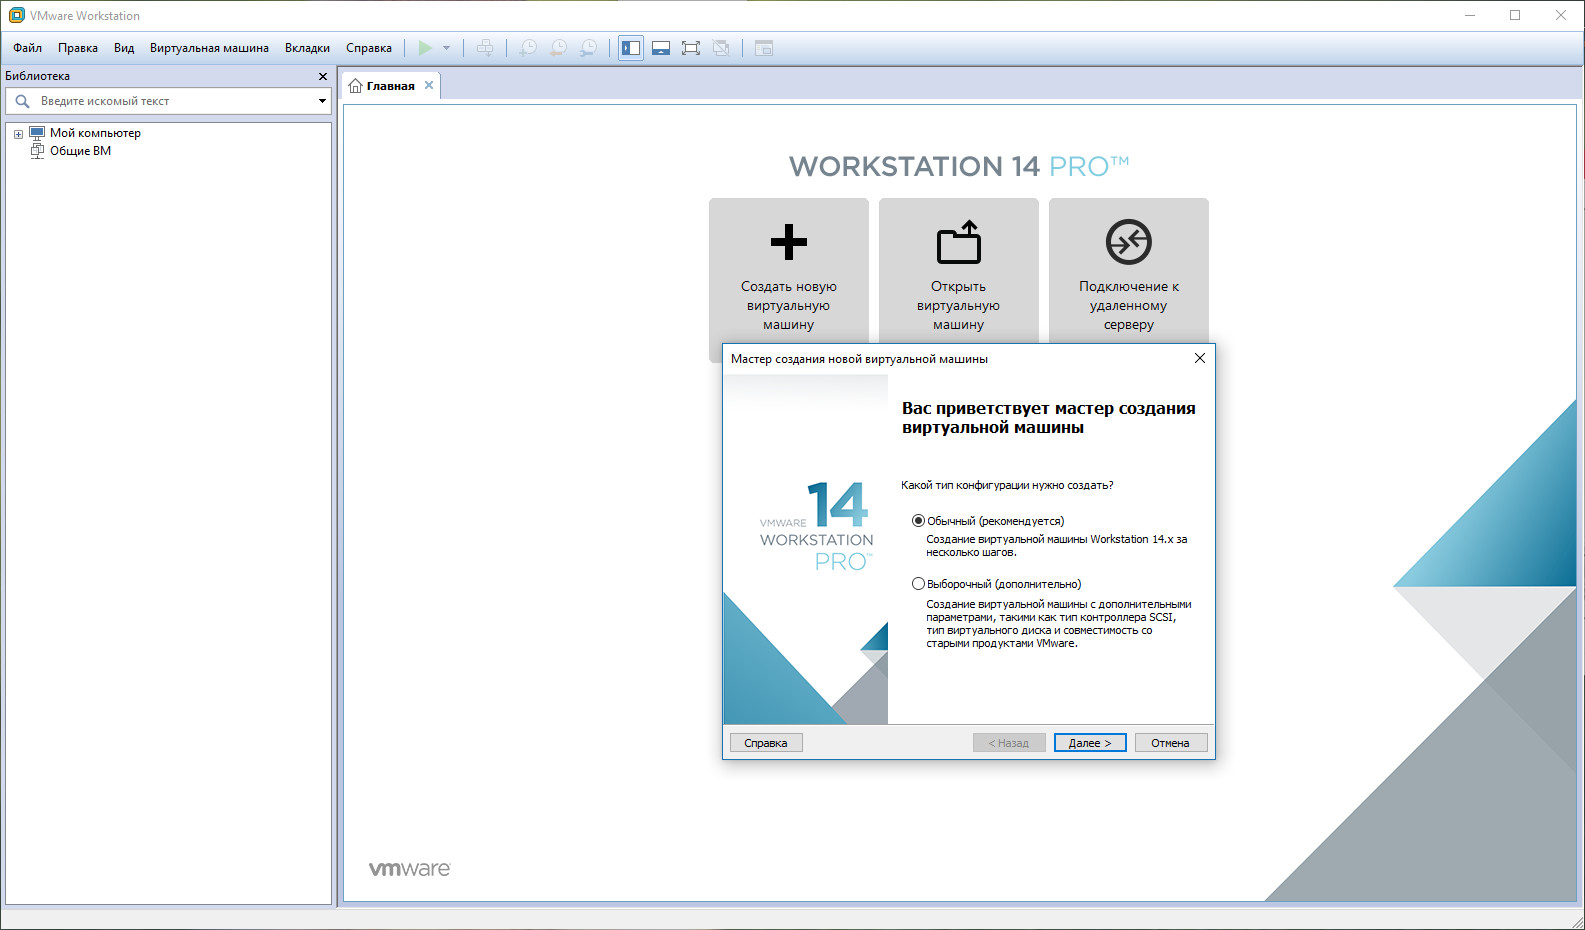Click the Далее > button
Viewport: 1585px width, 930px height.
(x=1090, y=743)
